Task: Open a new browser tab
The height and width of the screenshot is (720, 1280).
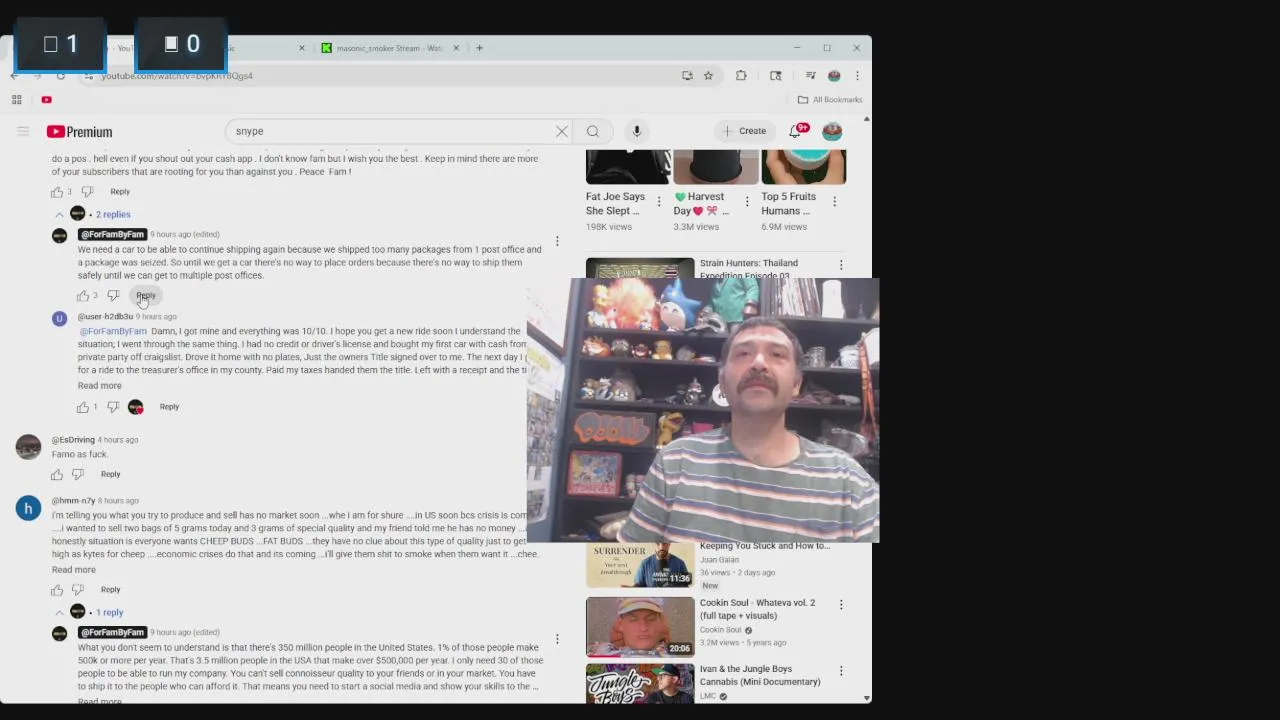Action: [x=479, y=48]
